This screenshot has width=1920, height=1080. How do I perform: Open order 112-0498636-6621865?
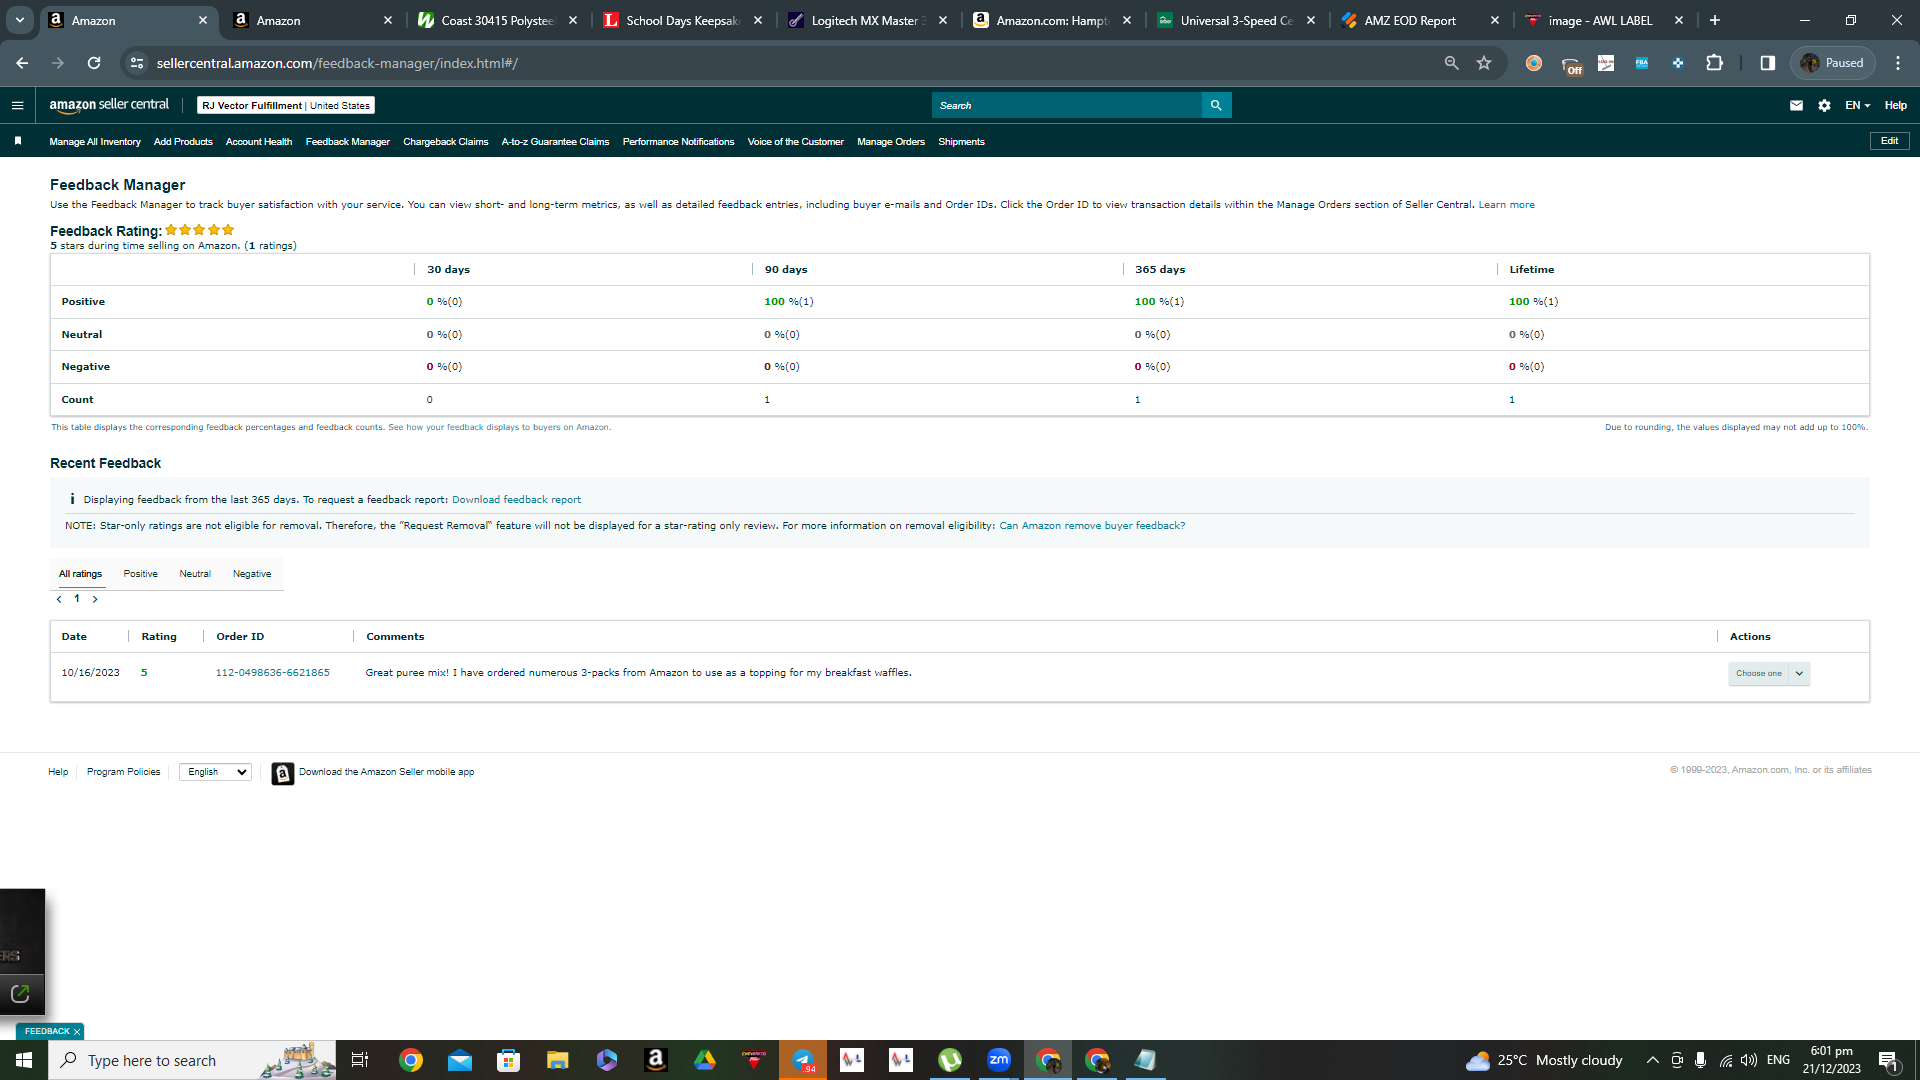[273, 673]
